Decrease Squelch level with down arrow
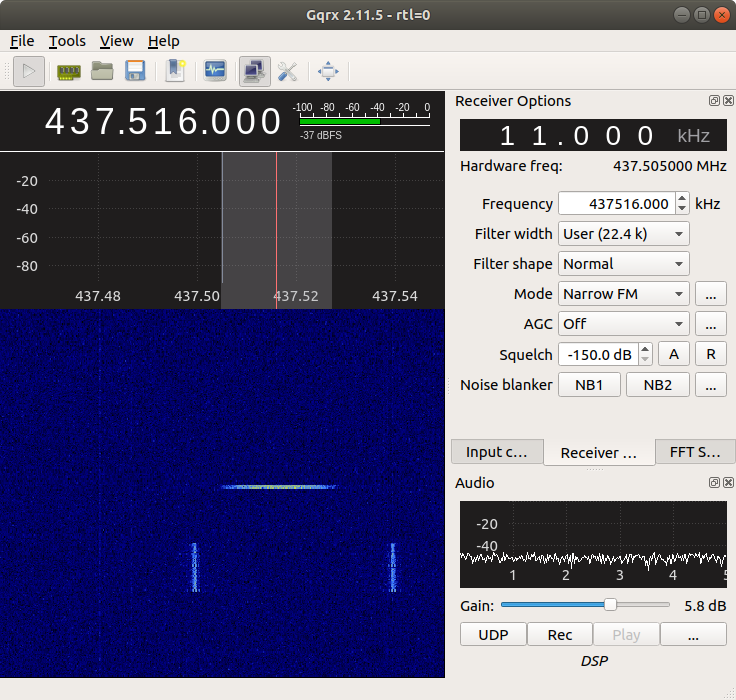Viewport: 736px width, 700px height. (645, 360)
